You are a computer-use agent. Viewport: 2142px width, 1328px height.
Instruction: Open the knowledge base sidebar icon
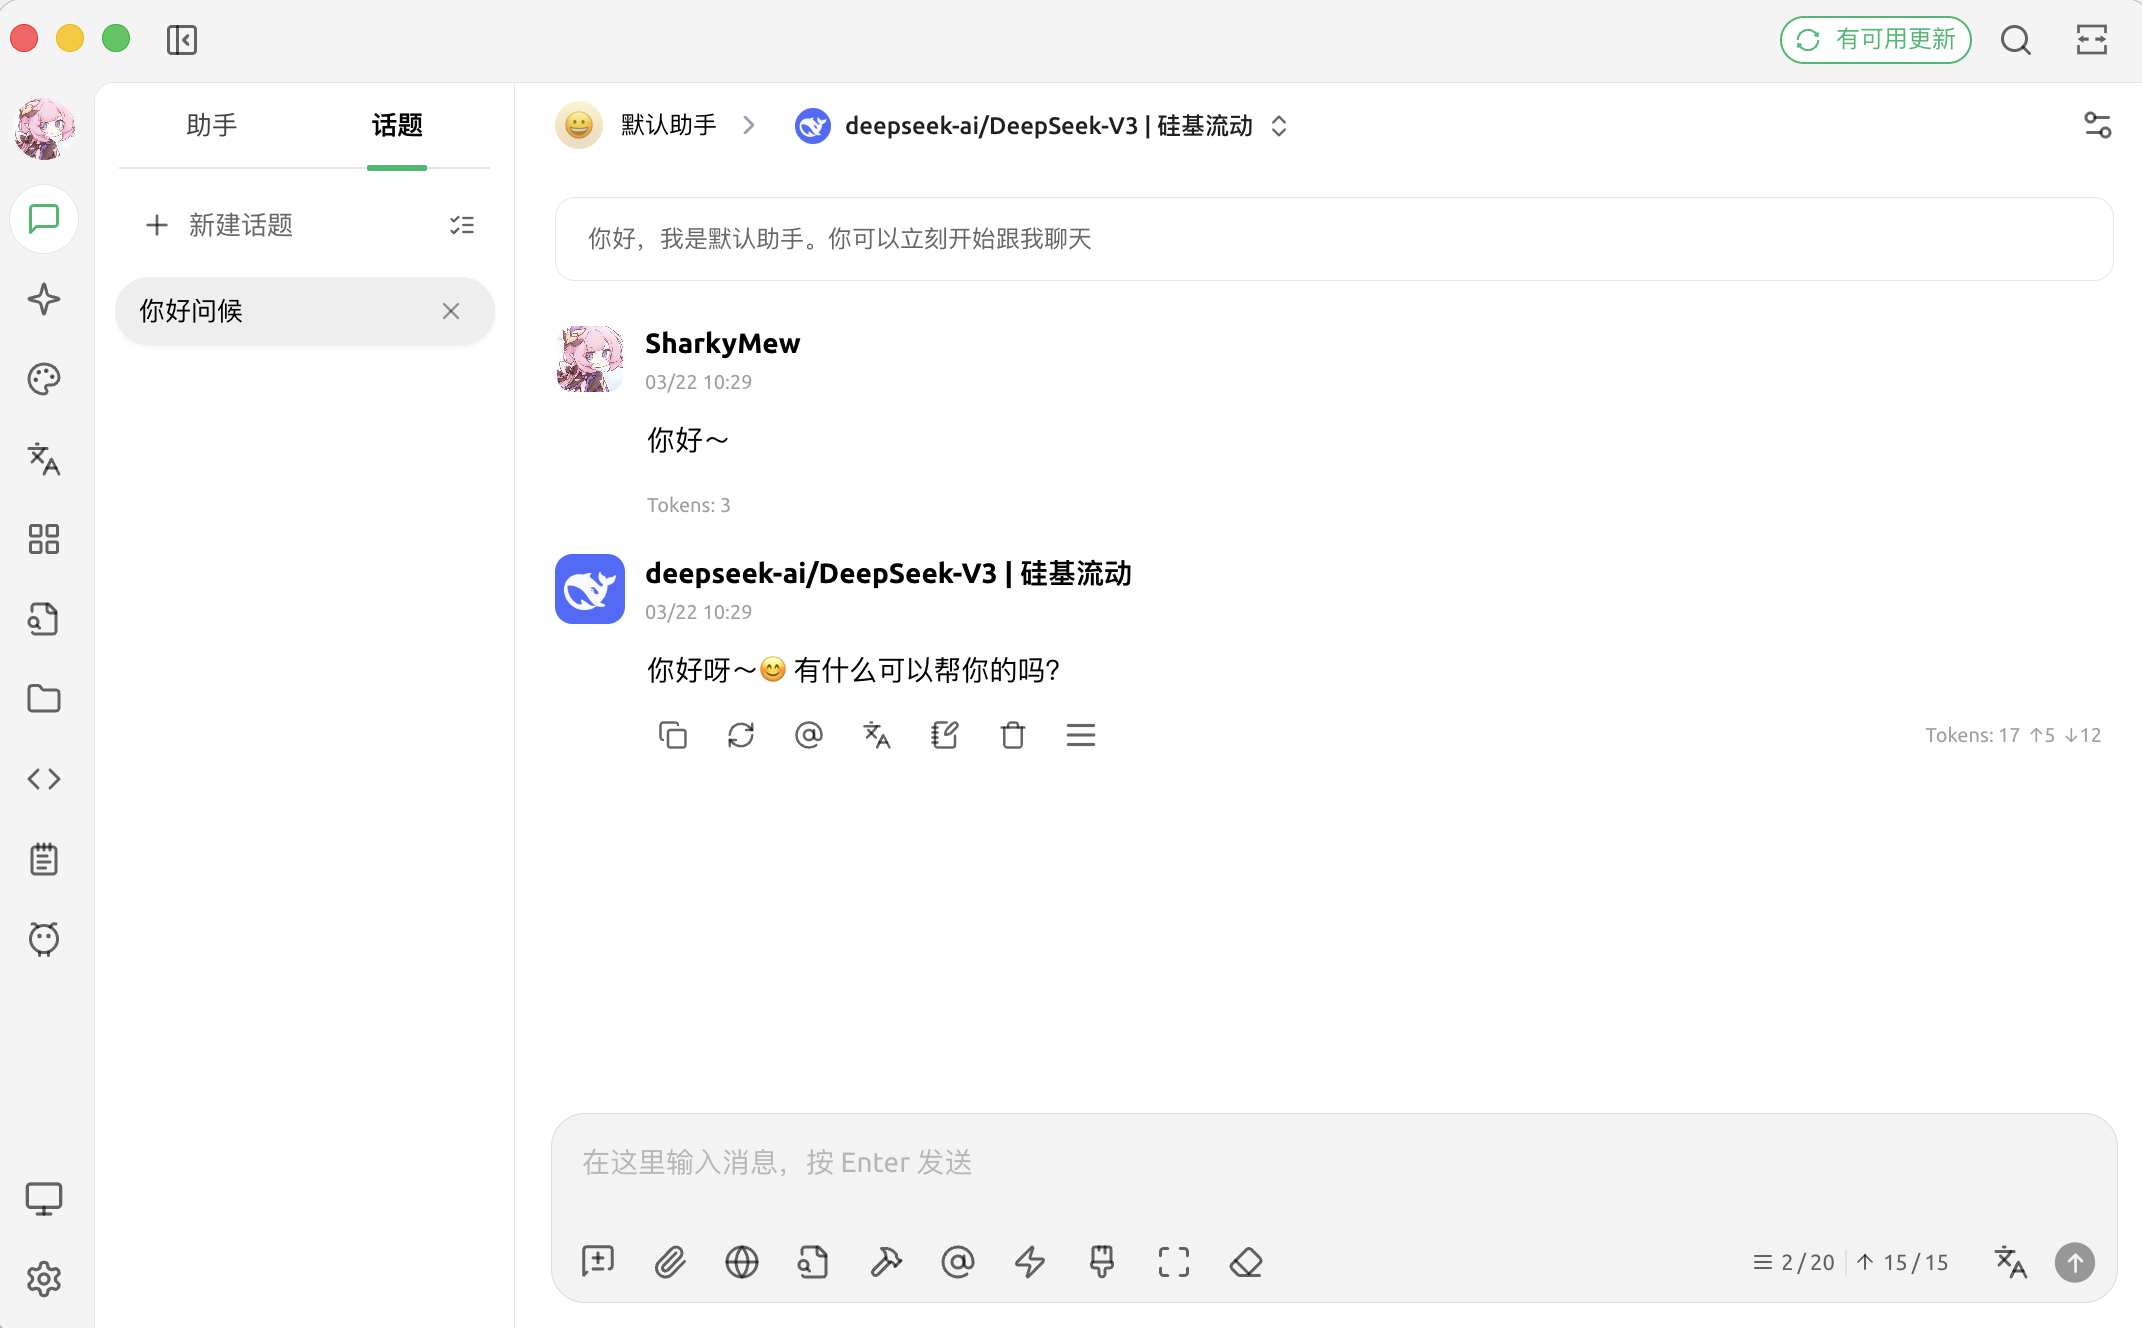click(44, 619)
